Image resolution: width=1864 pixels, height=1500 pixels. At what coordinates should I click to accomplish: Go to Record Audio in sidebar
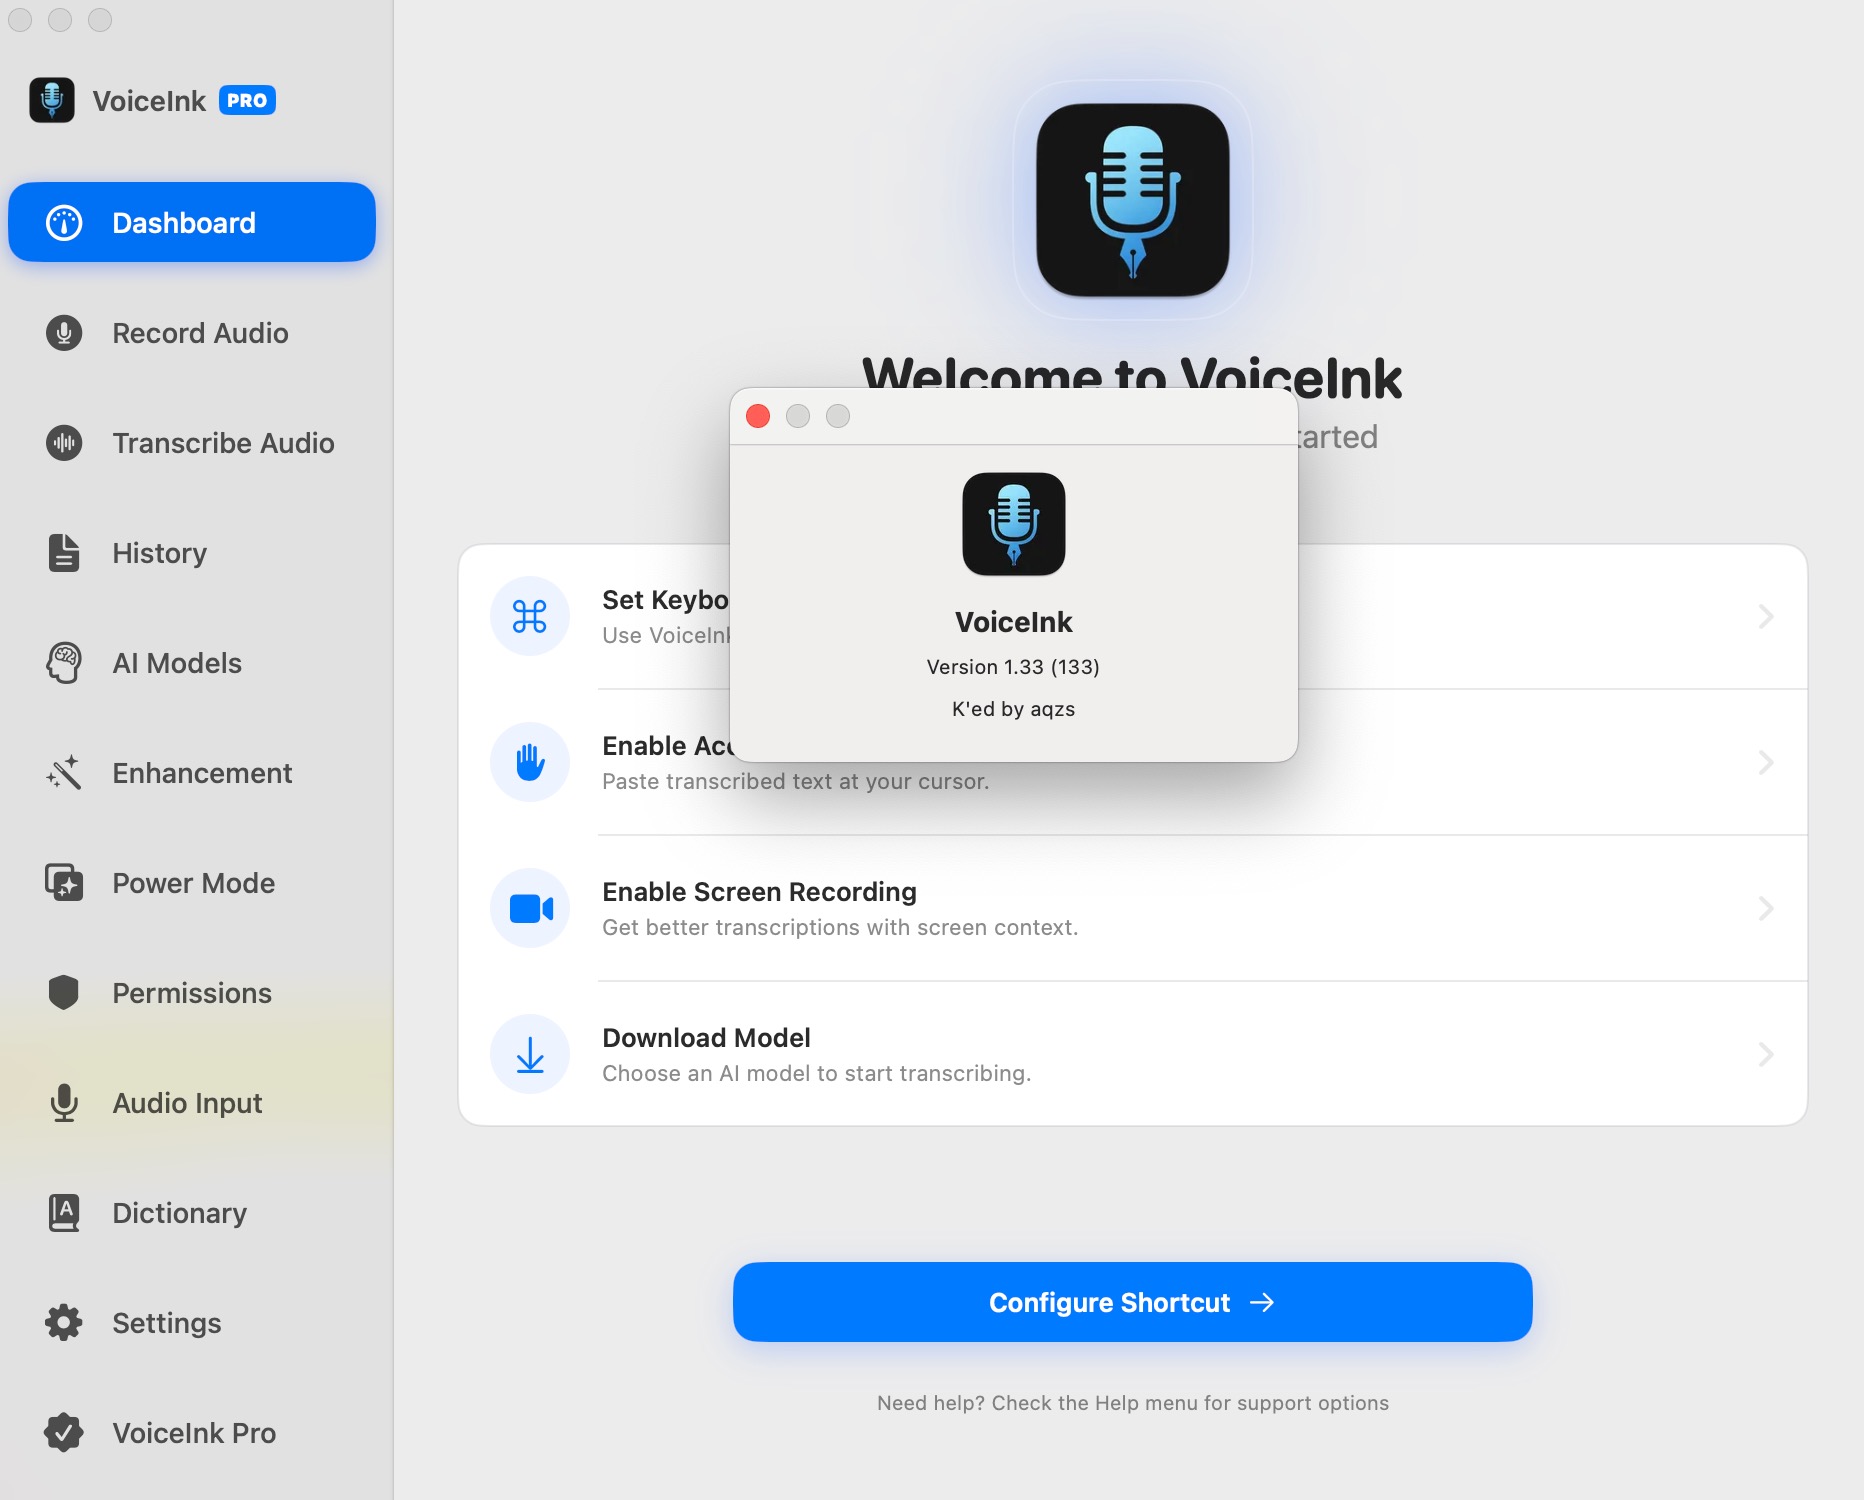click(192, 332)
